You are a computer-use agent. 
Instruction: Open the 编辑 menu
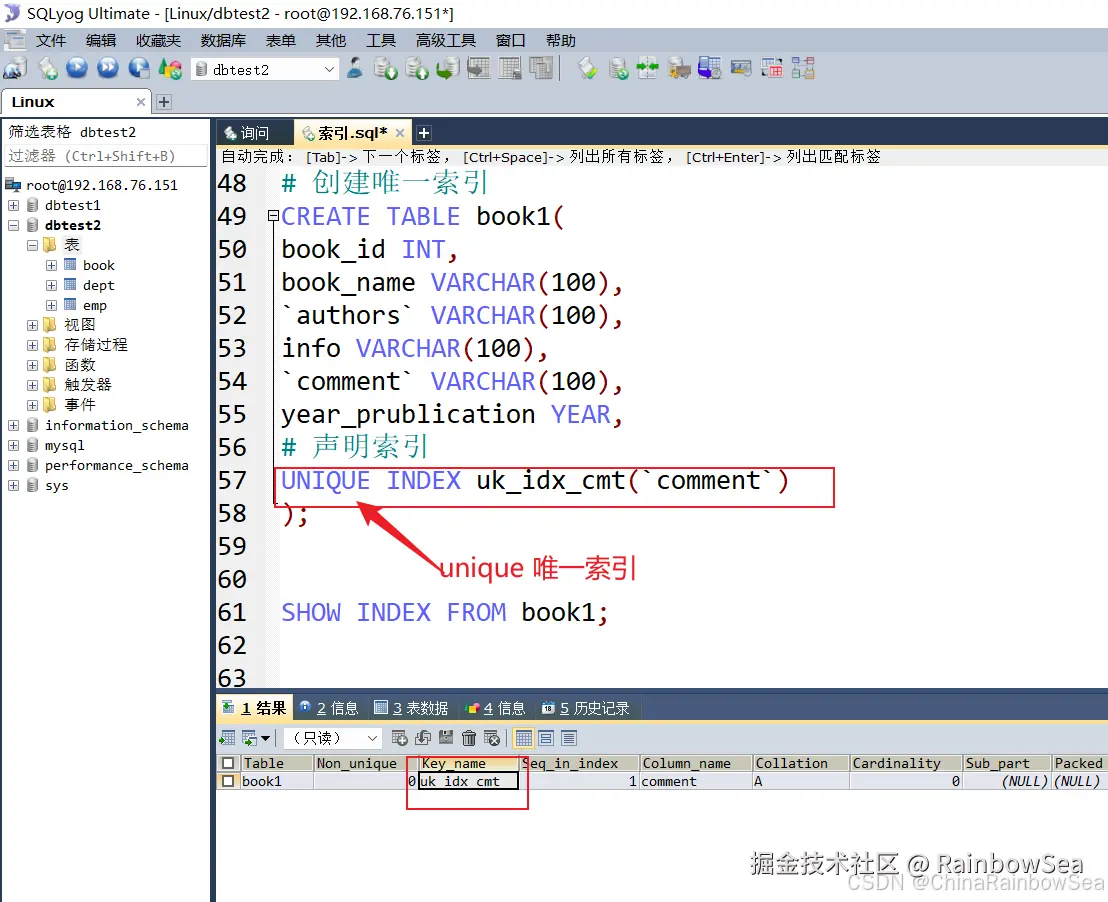(x=101, y=40)
